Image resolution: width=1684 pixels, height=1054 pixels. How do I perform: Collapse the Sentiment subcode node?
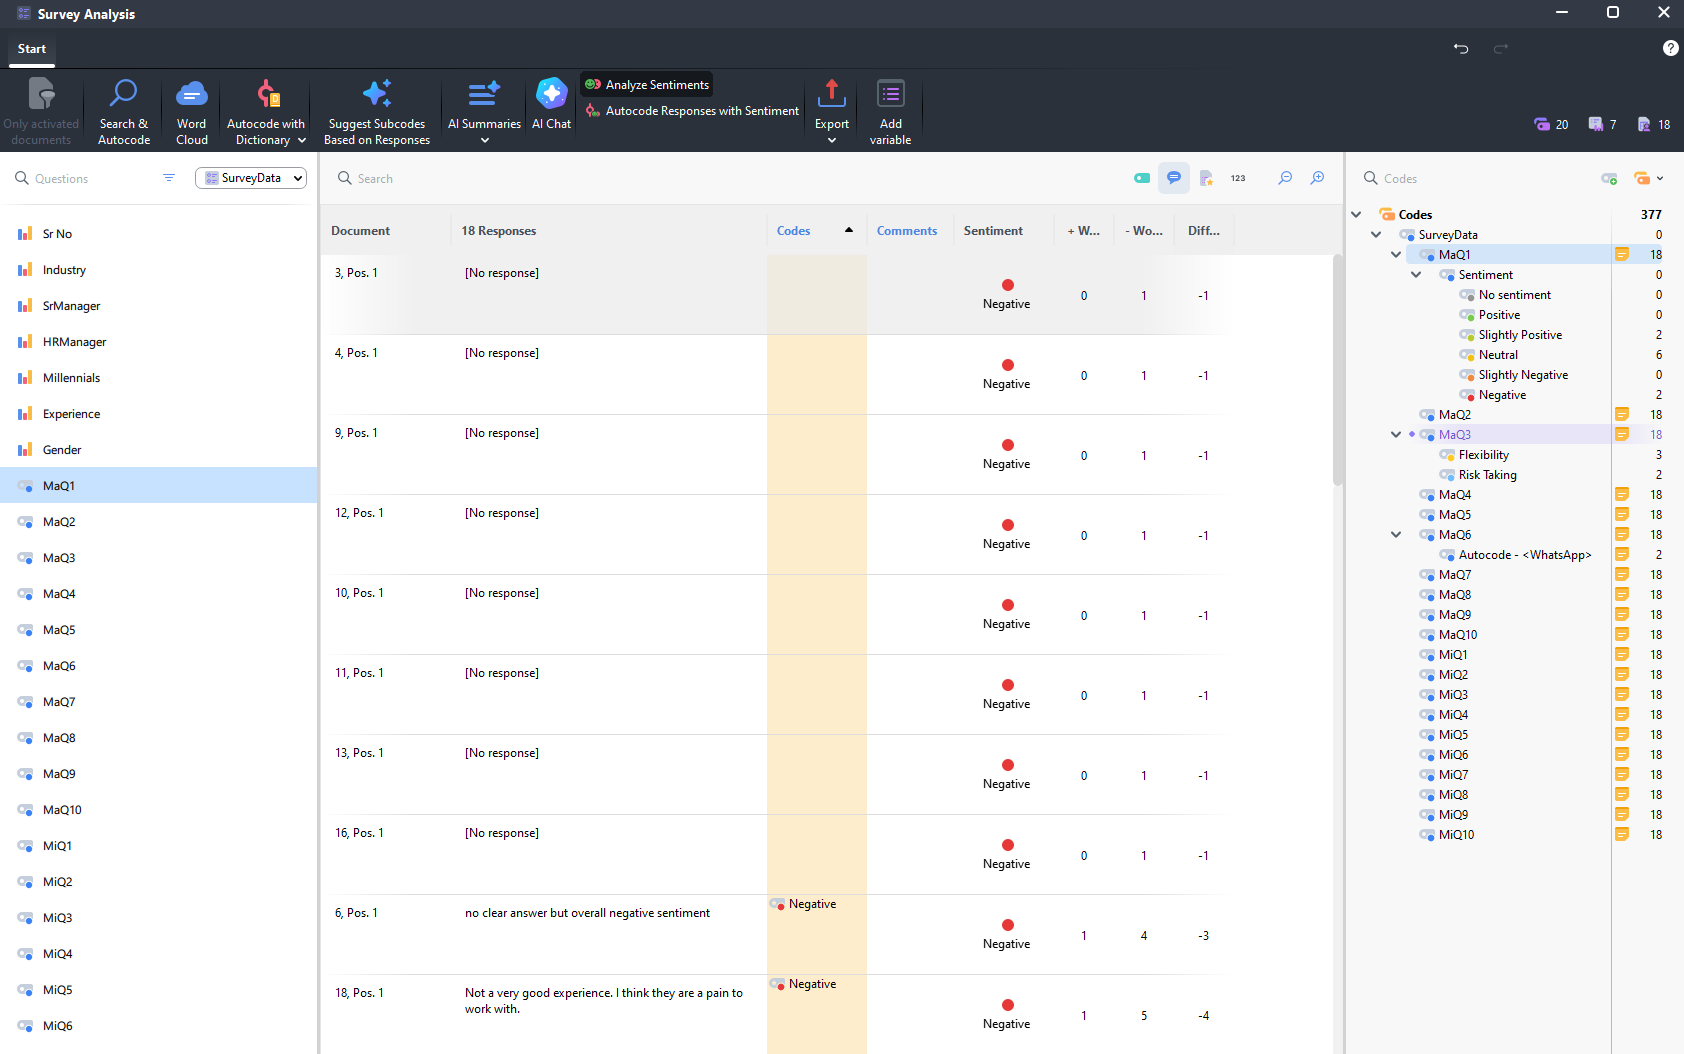[x=1416, y=275]
